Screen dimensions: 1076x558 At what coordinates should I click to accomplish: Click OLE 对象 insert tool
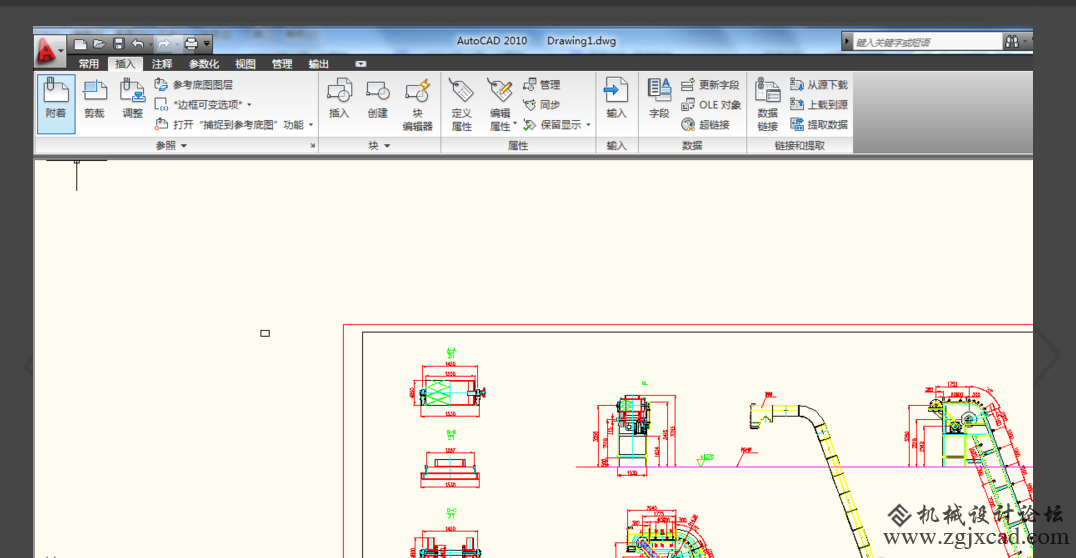[x=711, y=104]
